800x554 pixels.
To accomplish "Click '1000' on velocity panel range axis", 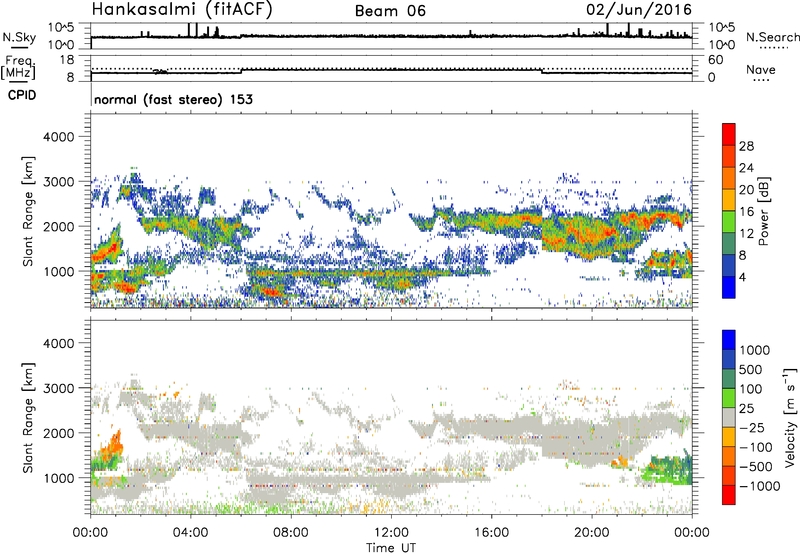I will pos(59,478).
